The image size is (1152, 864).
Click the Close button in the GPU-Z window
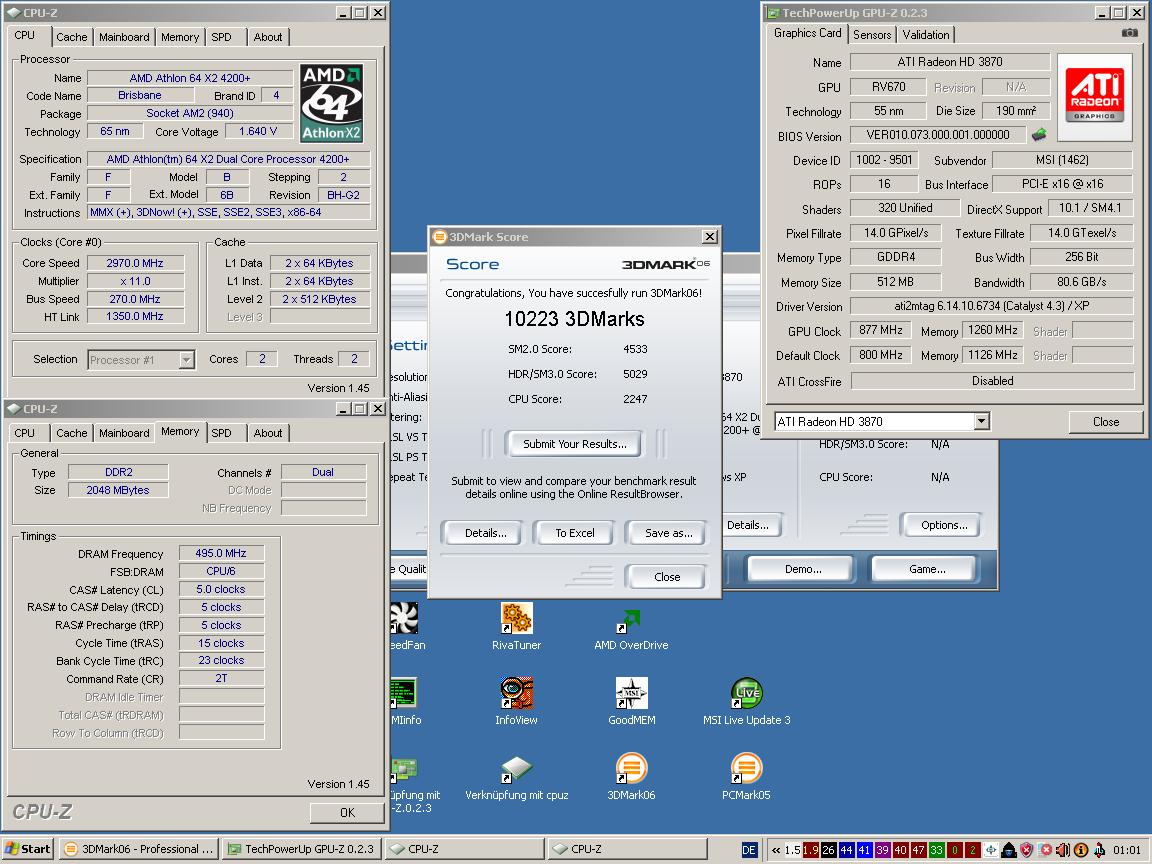(x=1106, y=422)
